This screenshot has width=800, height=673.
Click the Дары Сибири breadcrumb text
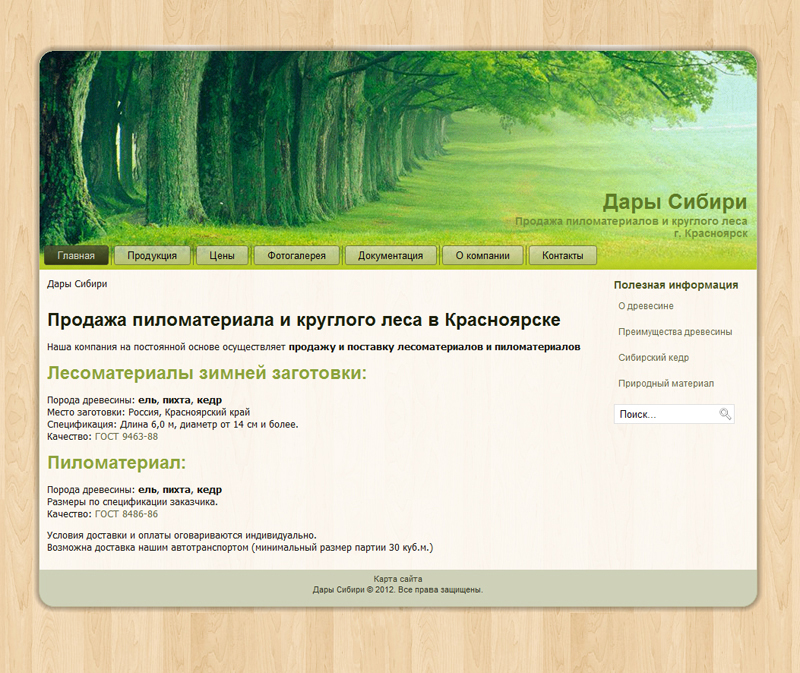77,284
